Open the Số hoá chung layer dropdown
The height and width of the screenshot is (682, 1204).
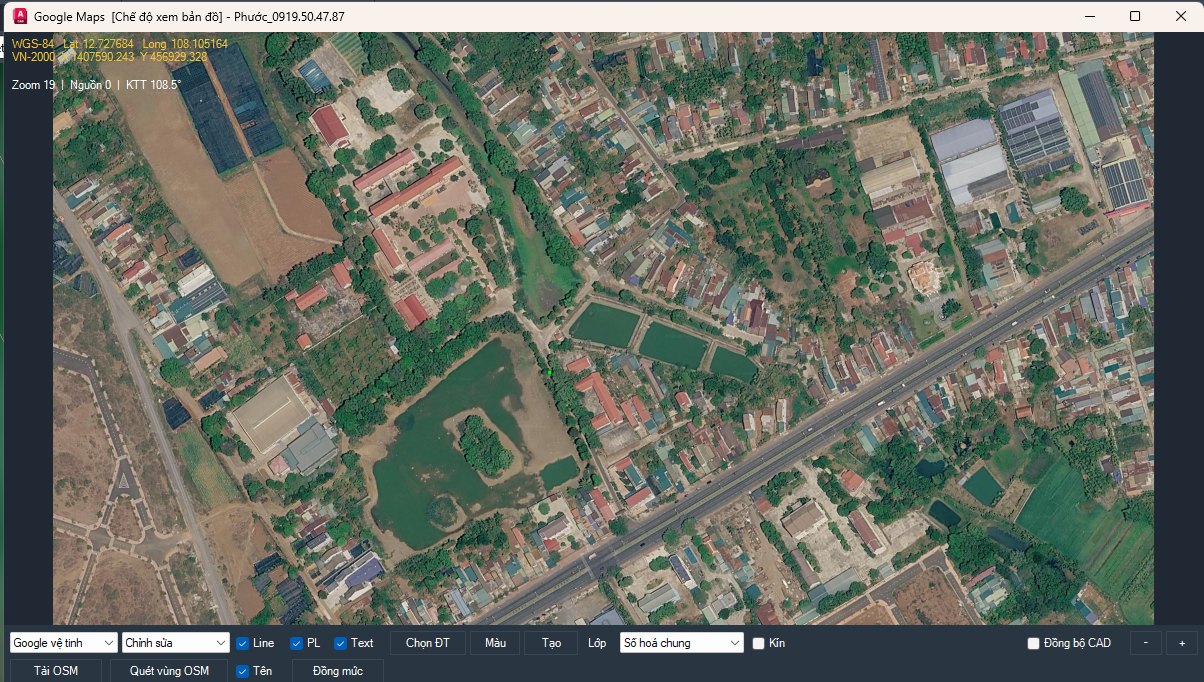point(682,643)
